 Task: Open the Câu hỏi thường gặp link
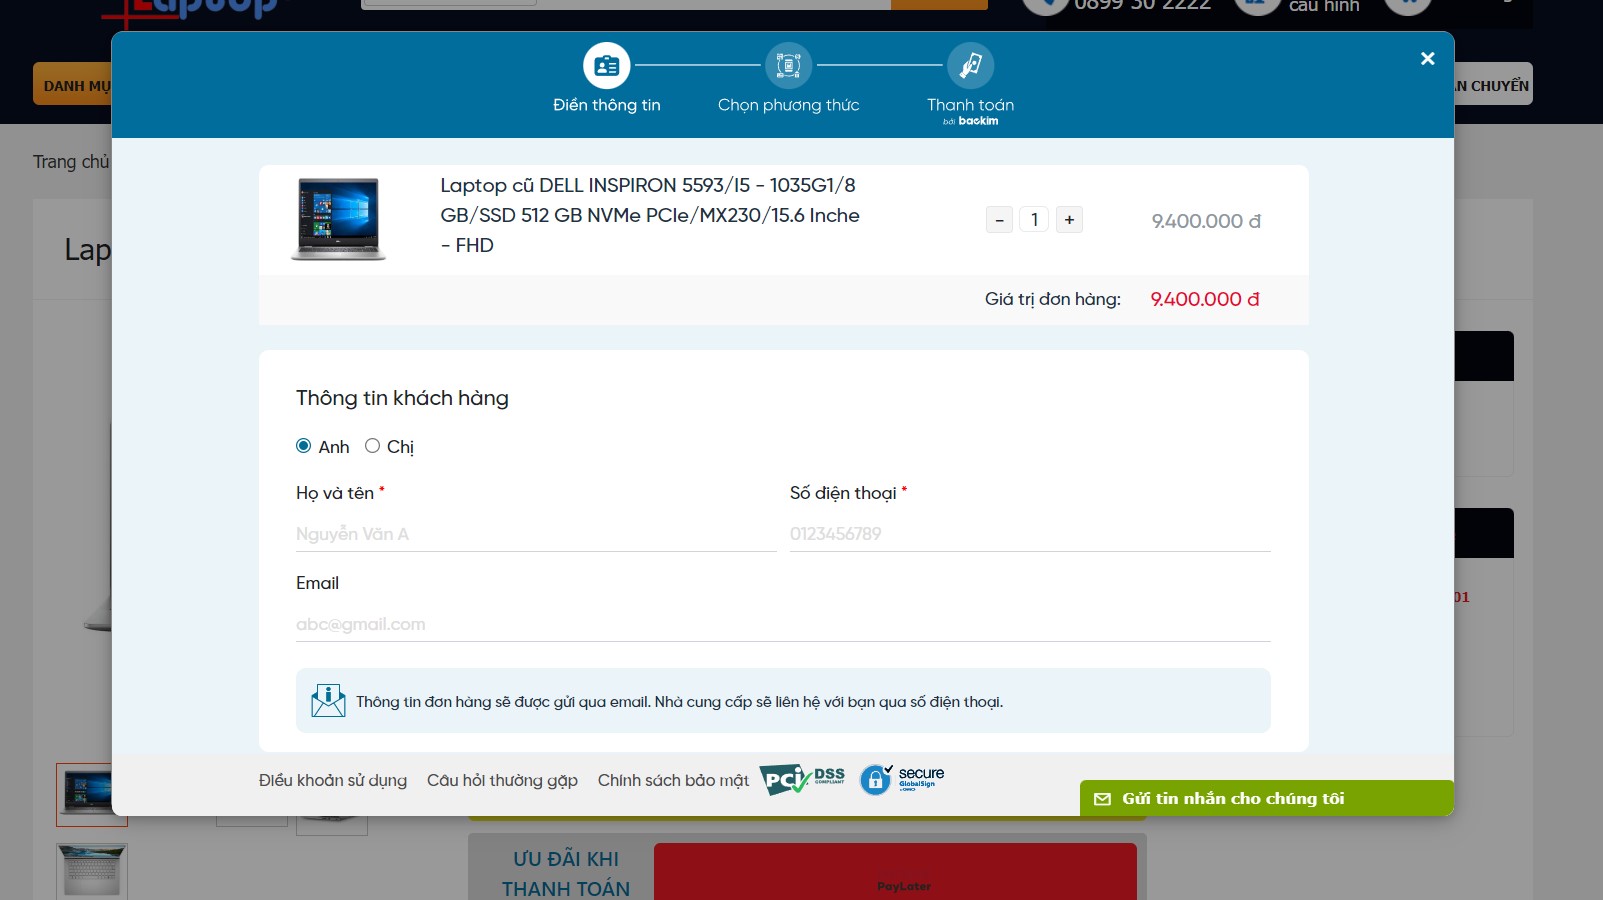502,780
